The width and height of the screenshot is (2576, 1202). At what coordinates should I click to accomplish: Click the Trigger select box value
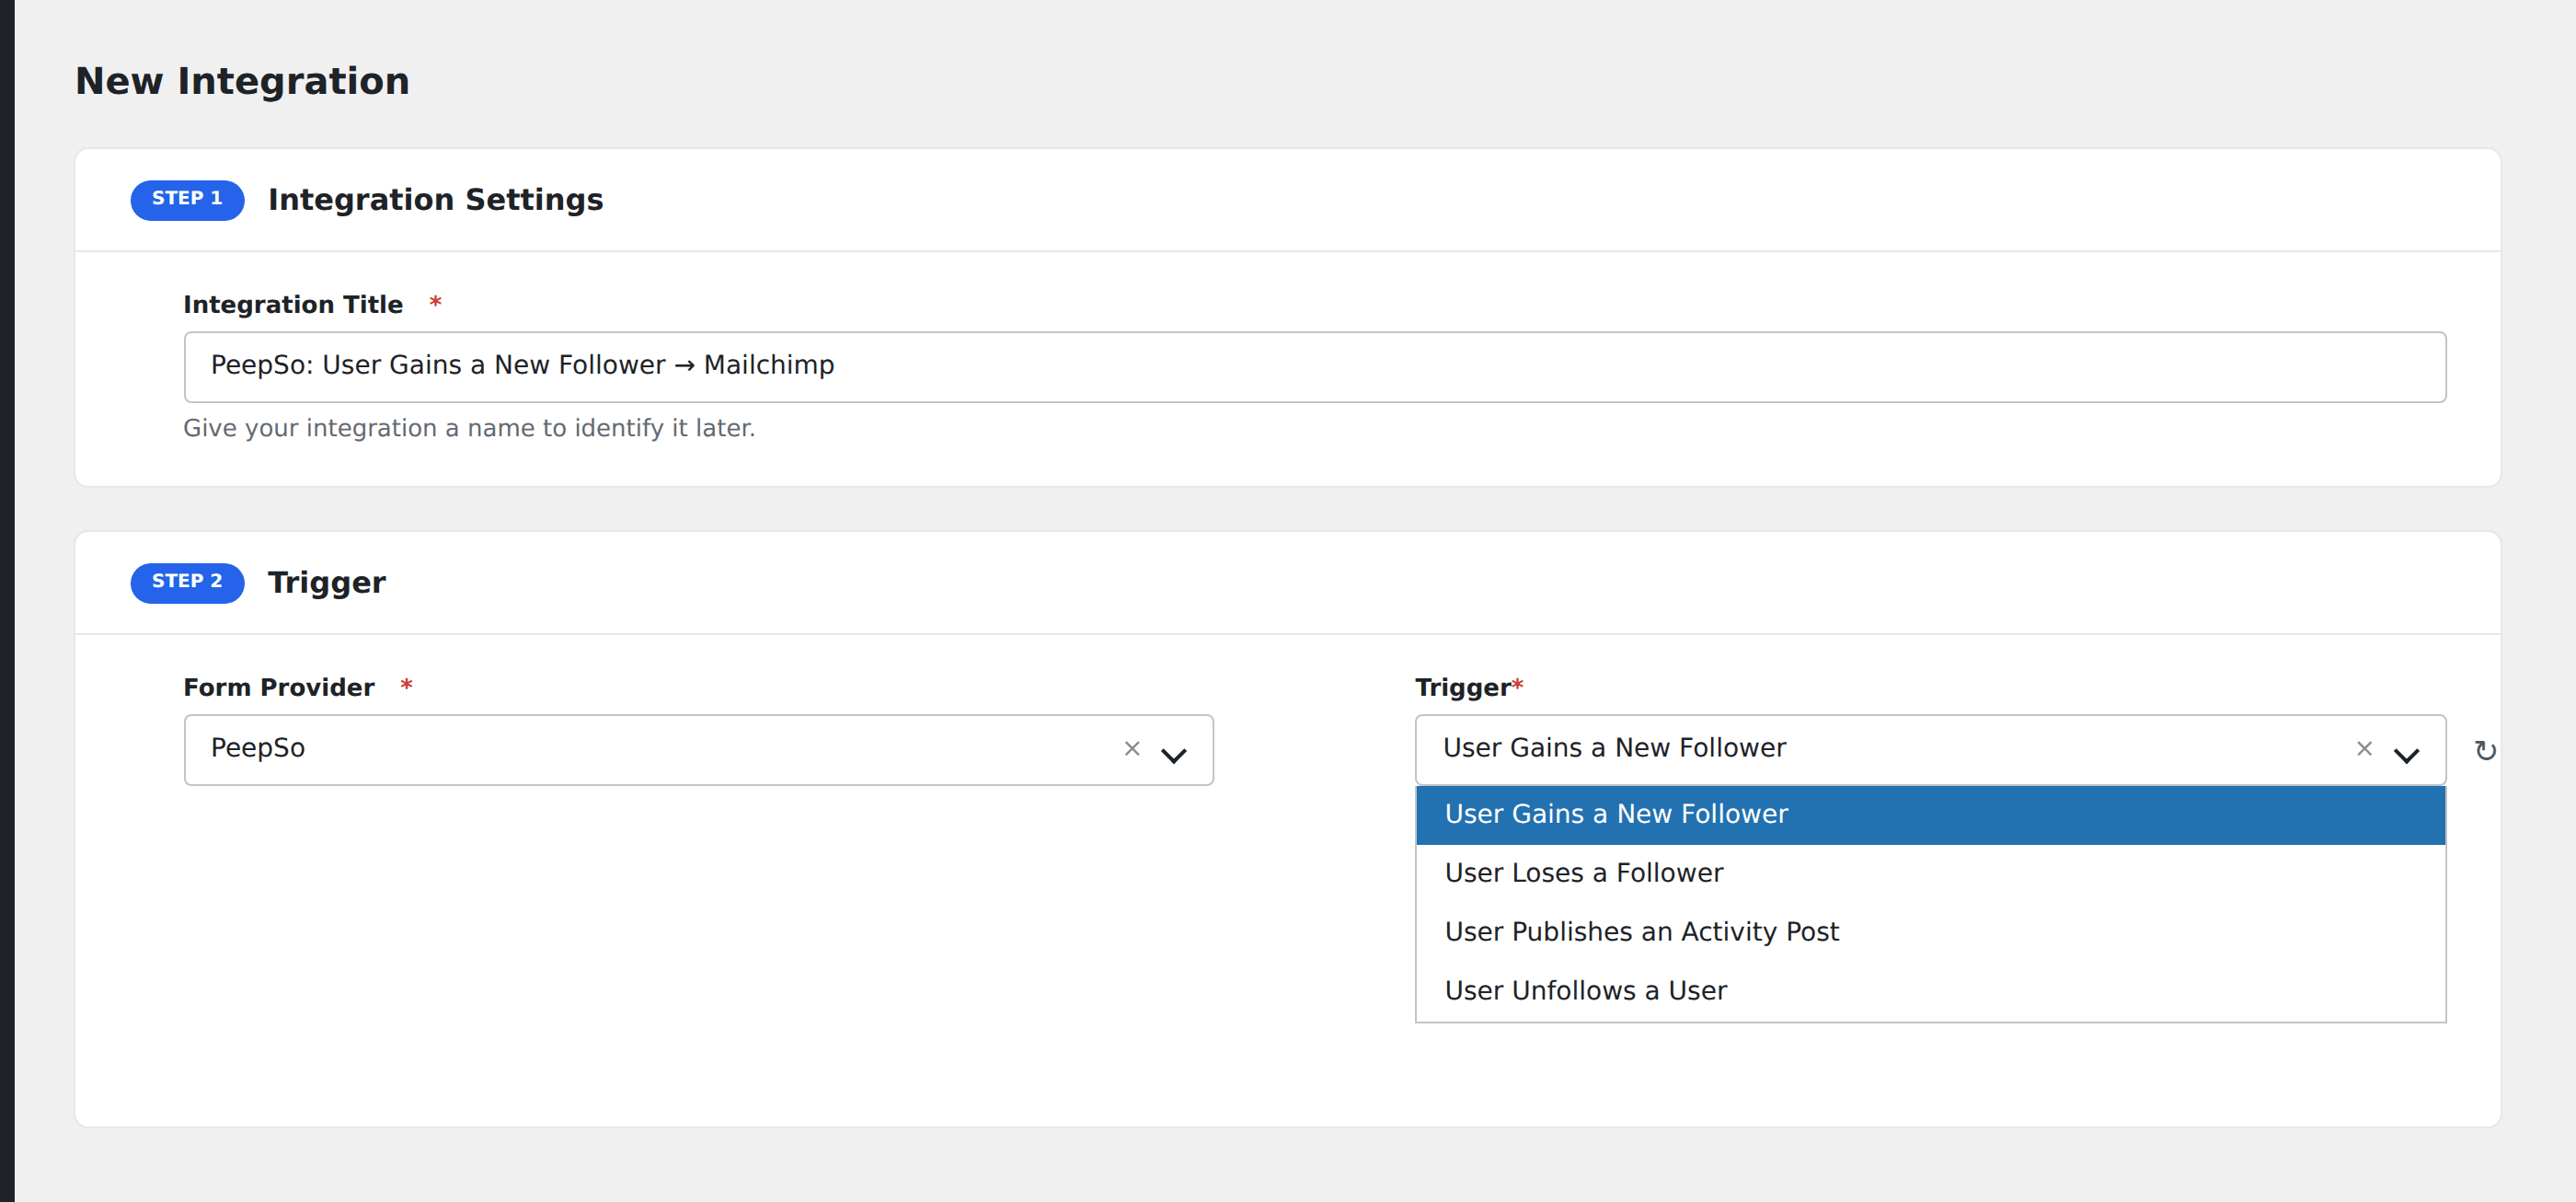click(x=1930, y=749)
